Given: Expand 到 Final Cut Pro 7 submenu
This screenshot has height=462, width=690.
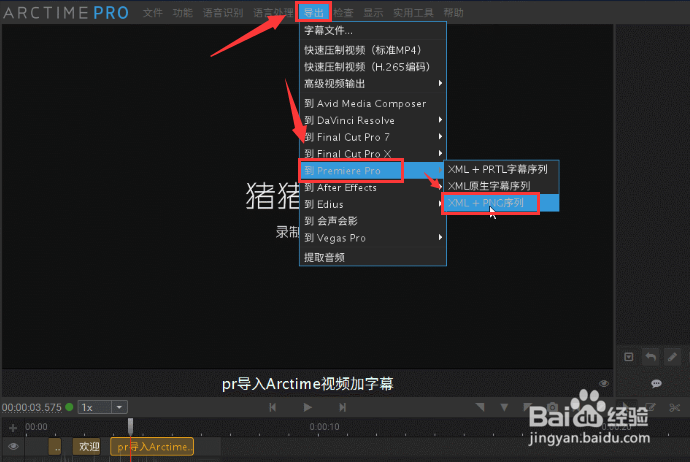Looking at the screenshot, I should (373, 137).
